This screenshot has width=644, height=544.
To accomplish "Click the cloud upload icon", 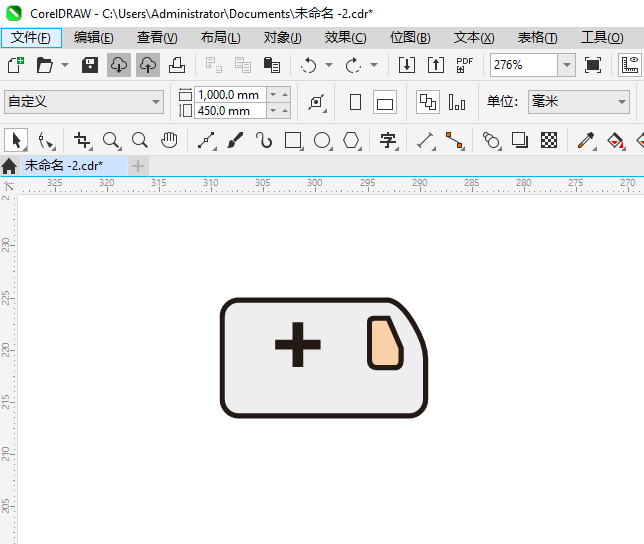I will 148,65.
